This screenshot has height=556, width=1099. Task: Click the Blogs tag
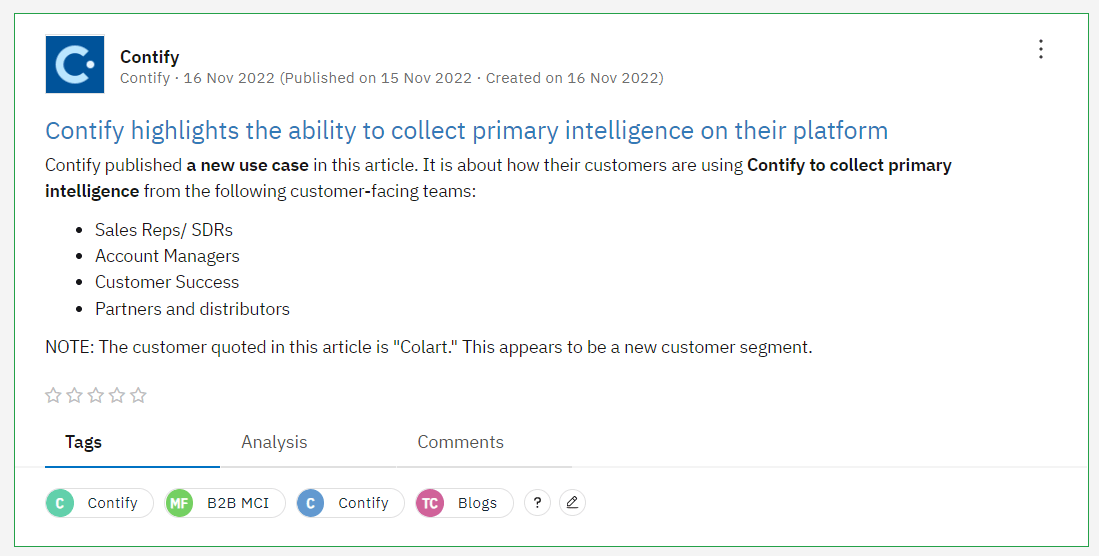coord(465,503)
